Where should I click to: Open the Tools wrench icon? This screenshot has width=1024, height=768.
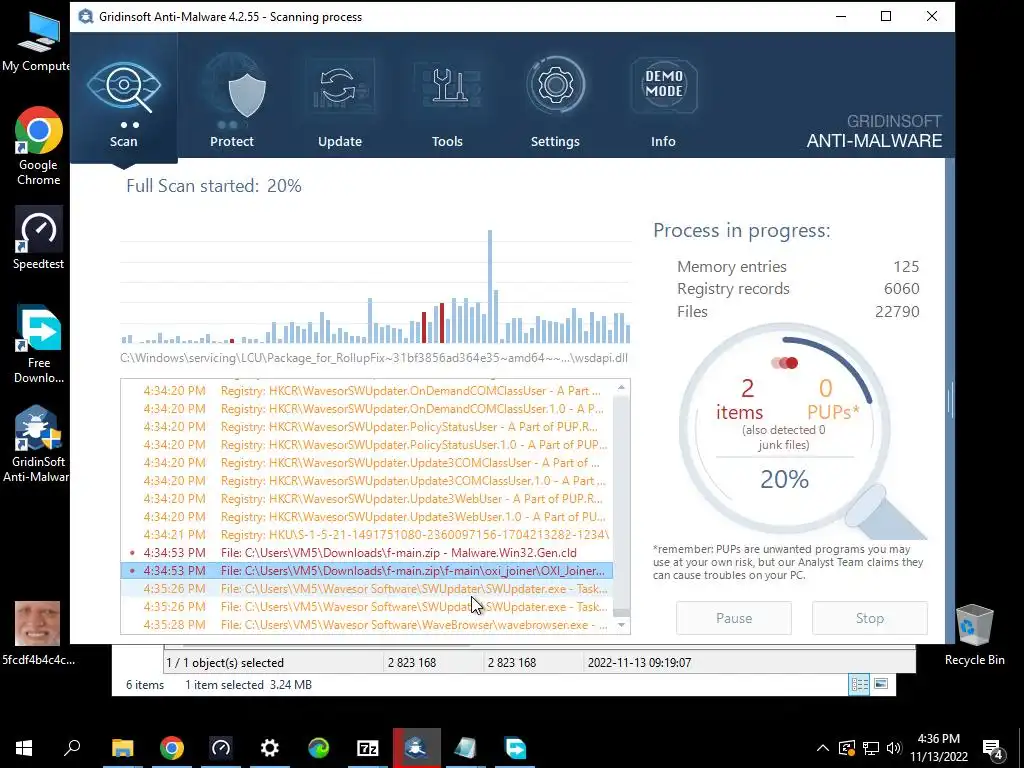[447, 87]
